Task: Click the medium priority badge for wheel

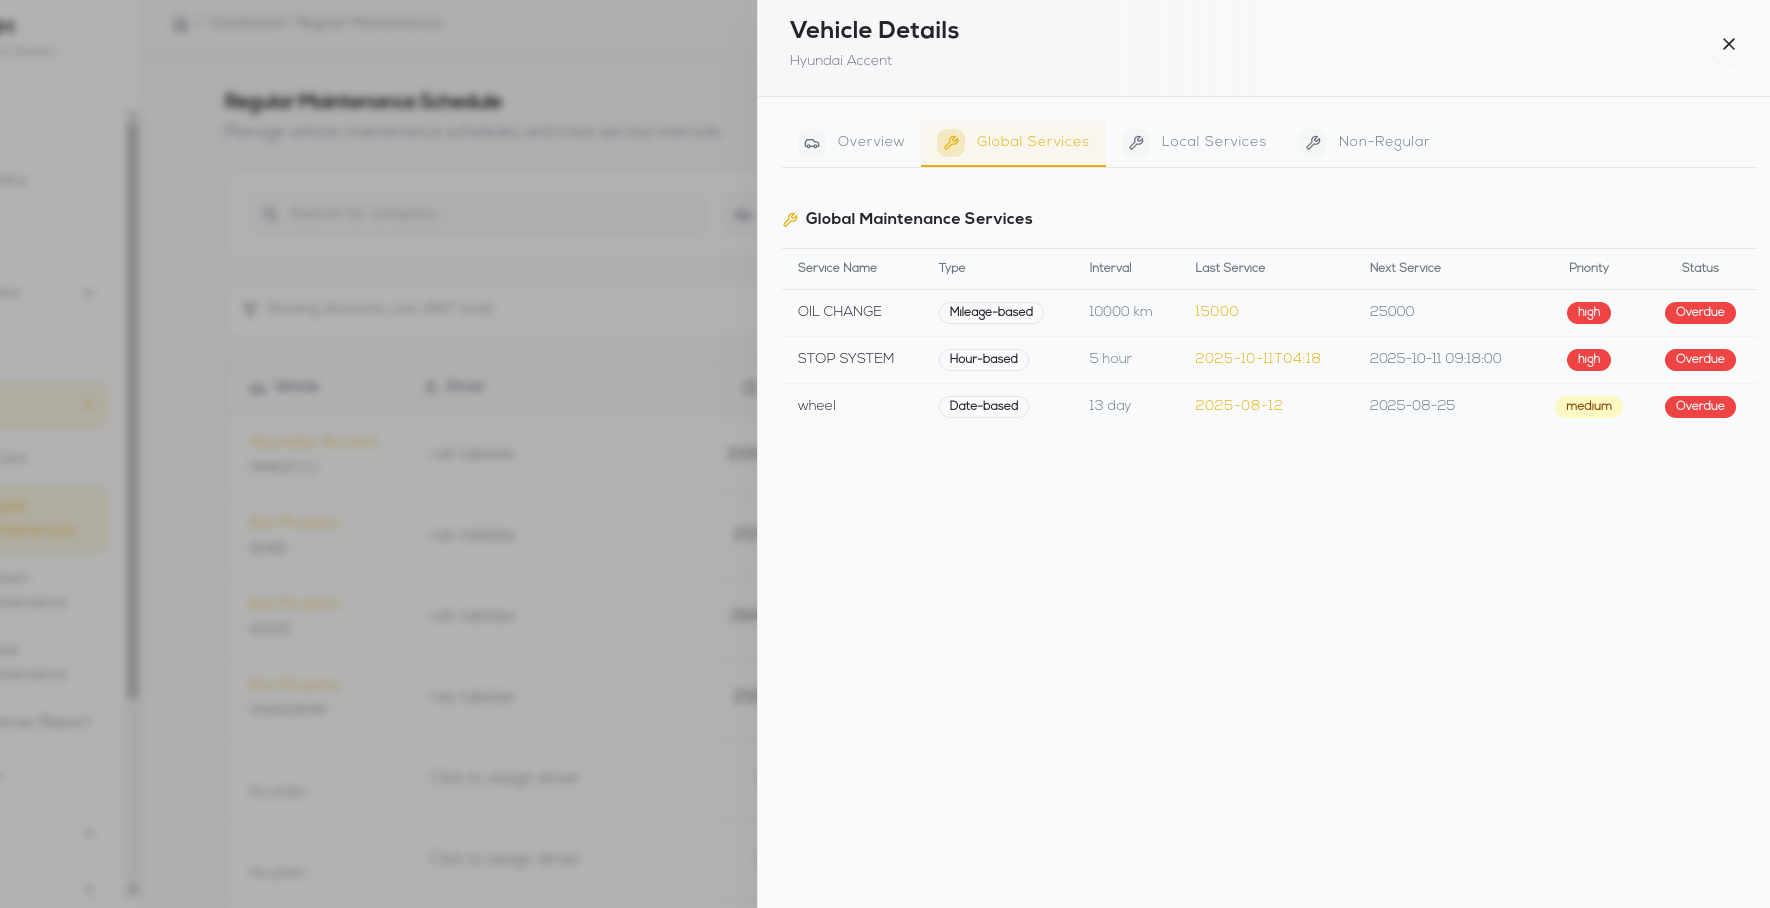Action: 1588,406
